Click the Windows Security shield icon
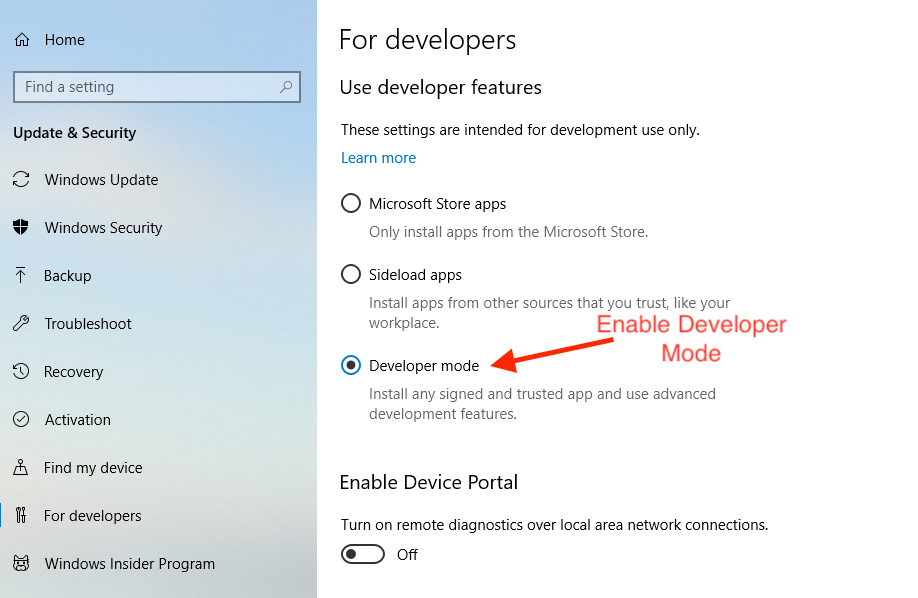 [x=21, y=228]
